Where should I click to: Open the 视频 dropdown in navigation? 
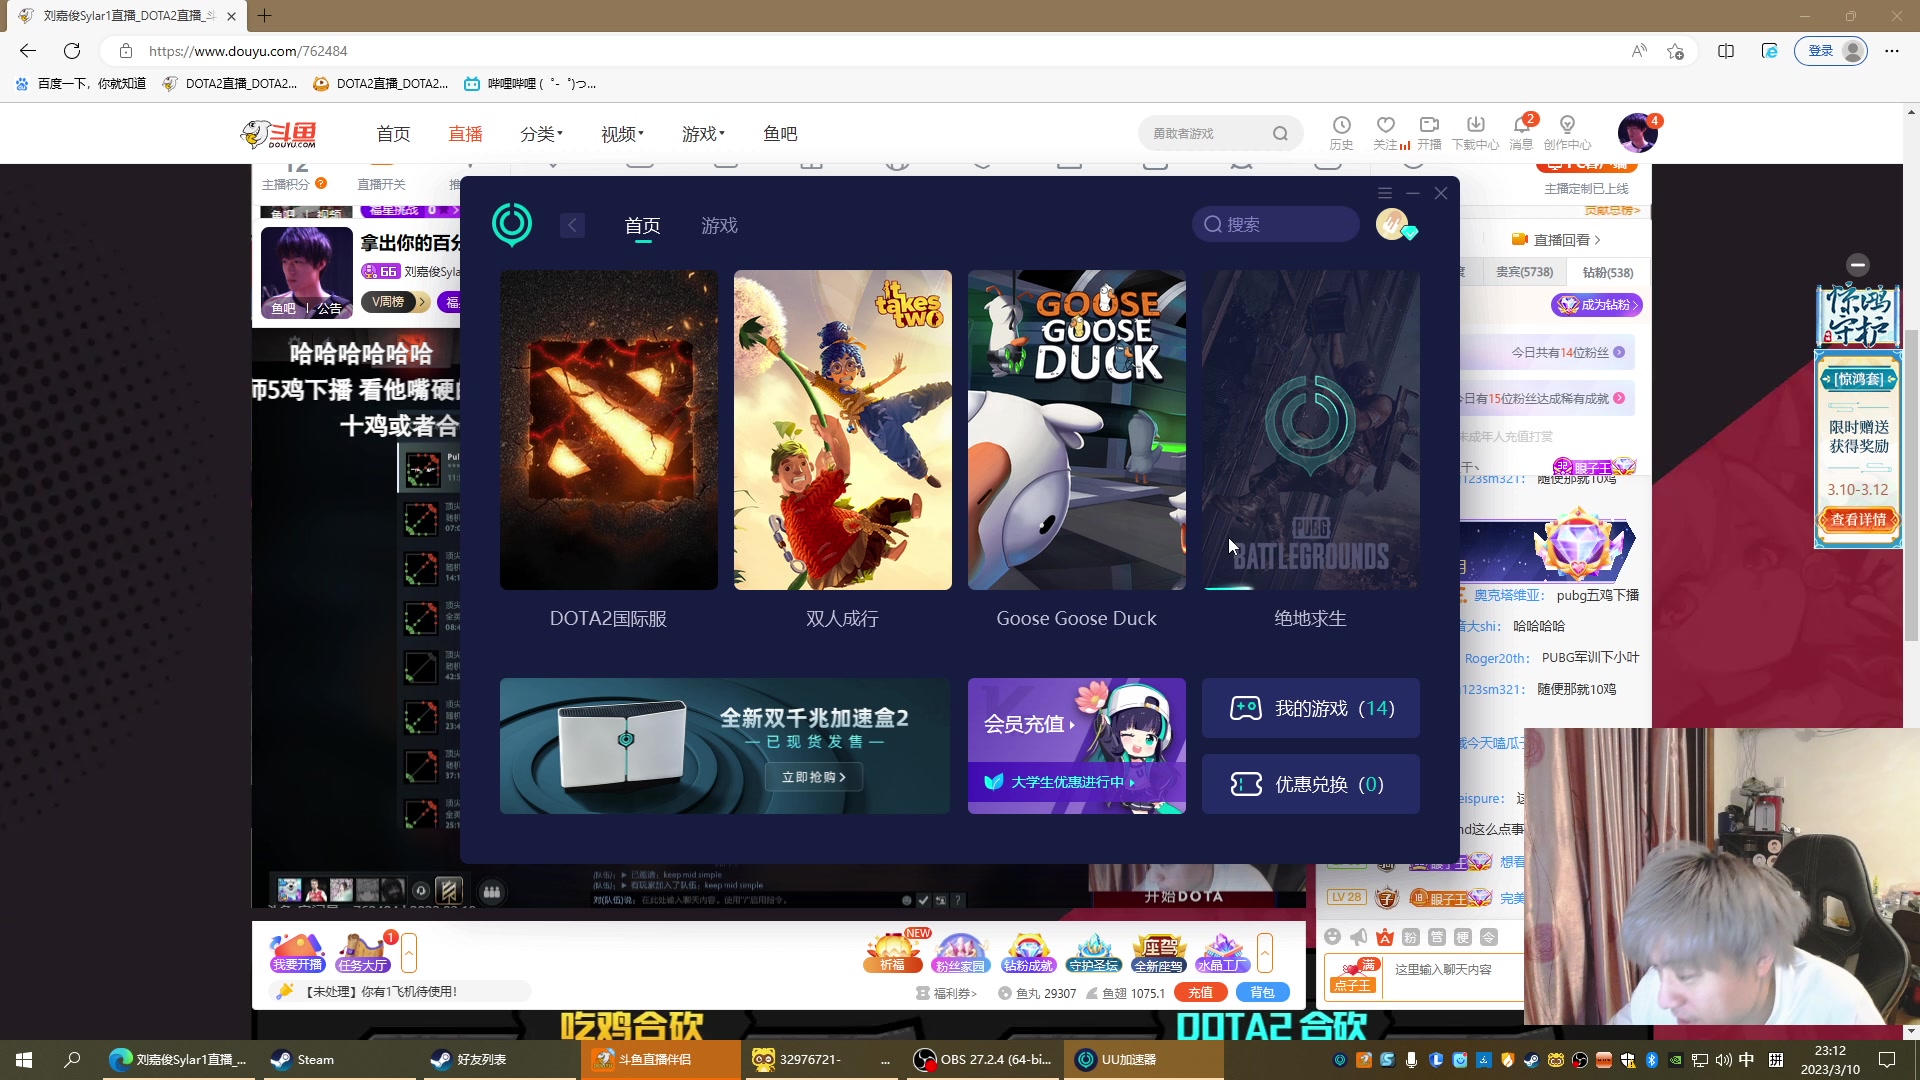[x=620, y=133]
